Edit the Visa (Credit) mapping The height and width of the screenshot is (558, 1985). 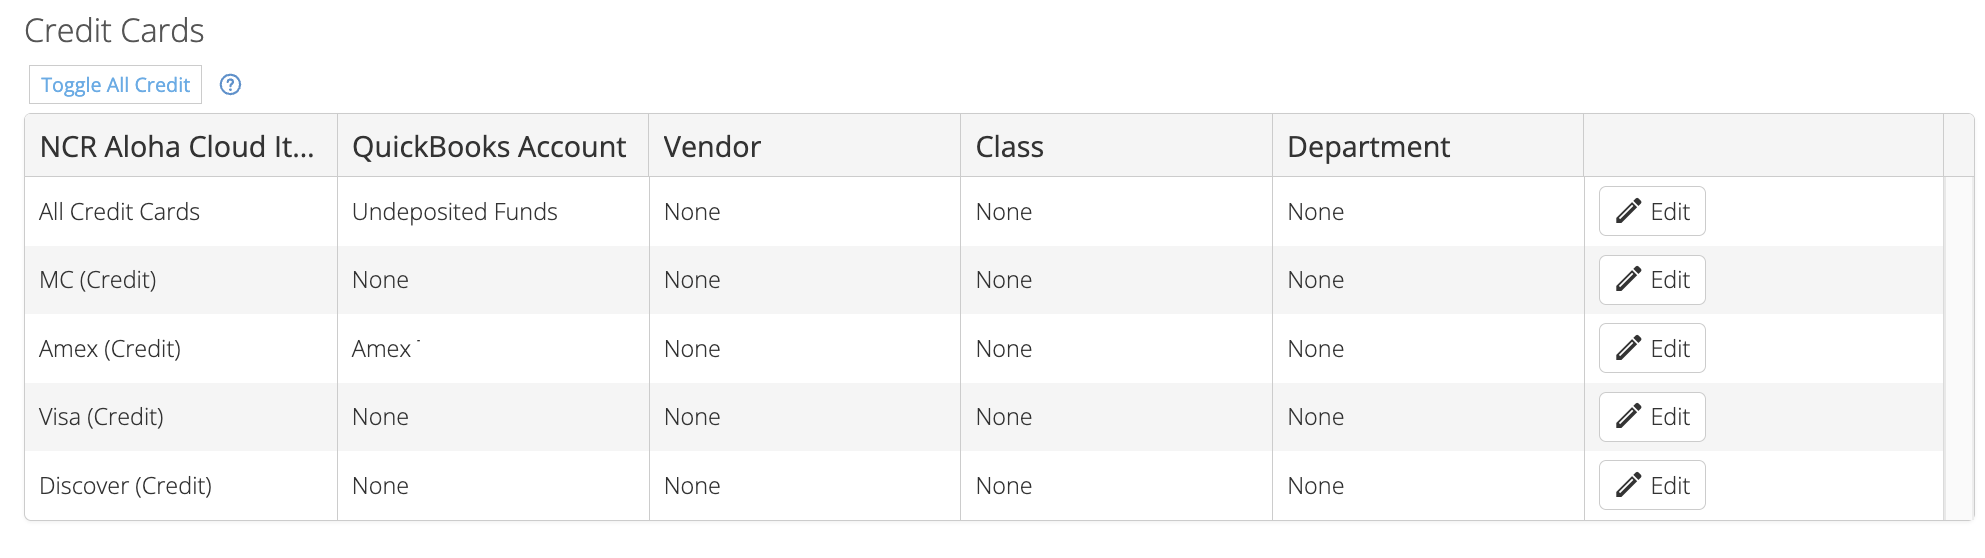point(1652,417)
